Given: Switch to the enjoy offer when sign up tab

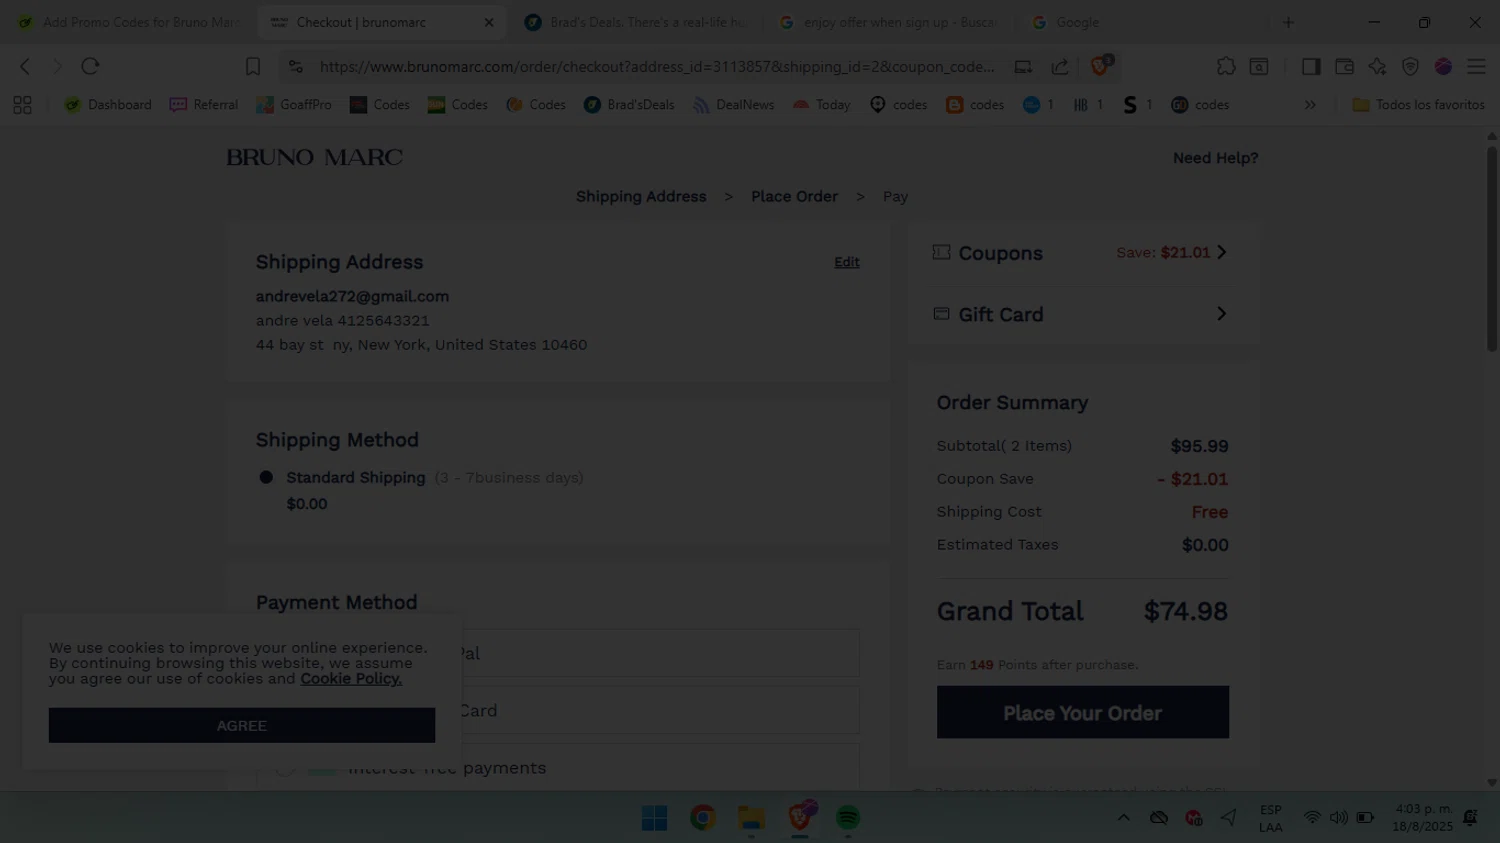Looking at the screenshot, I should click(x=890, y=22).
